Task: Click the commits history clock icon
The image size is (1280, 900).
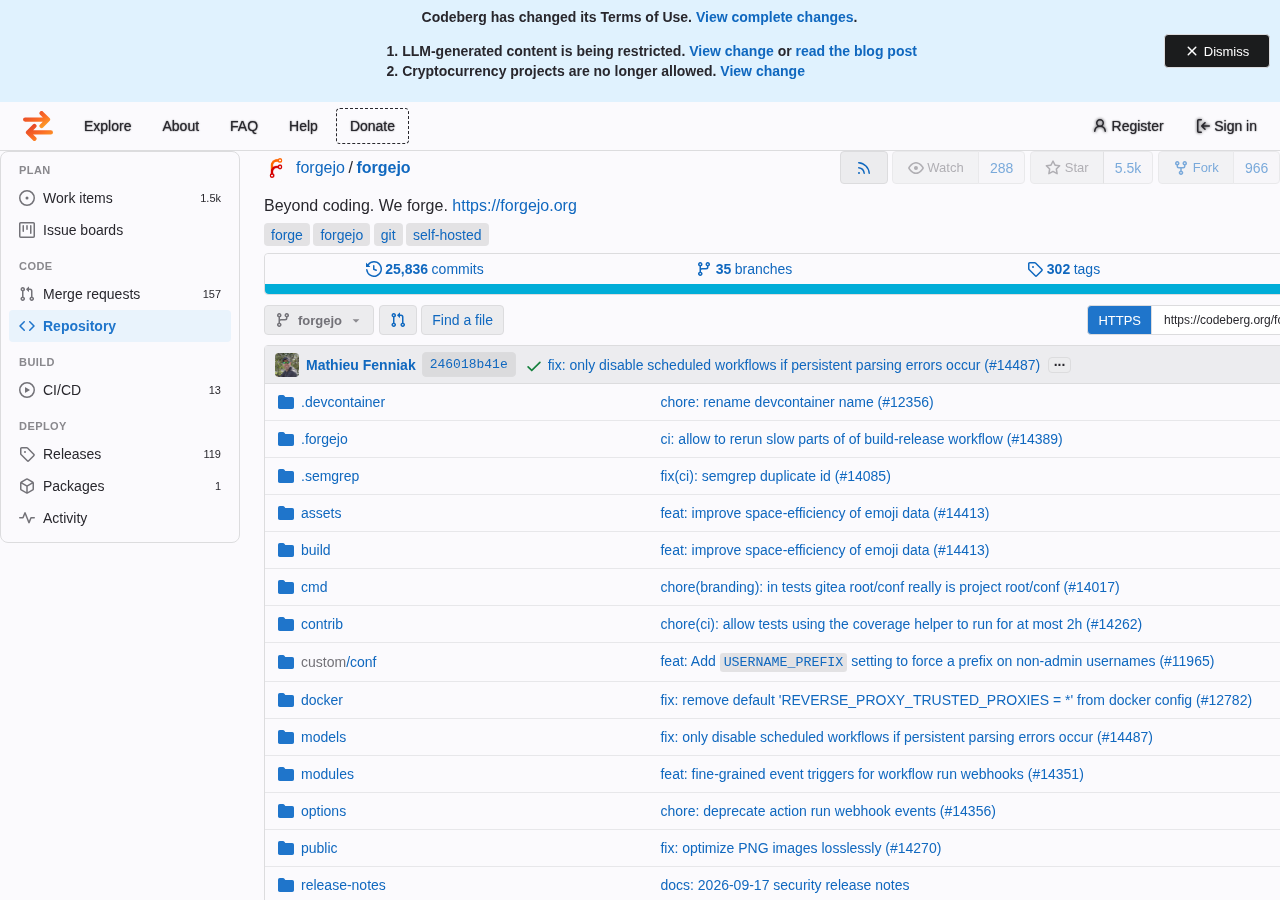Action: [x=374, y=269]
